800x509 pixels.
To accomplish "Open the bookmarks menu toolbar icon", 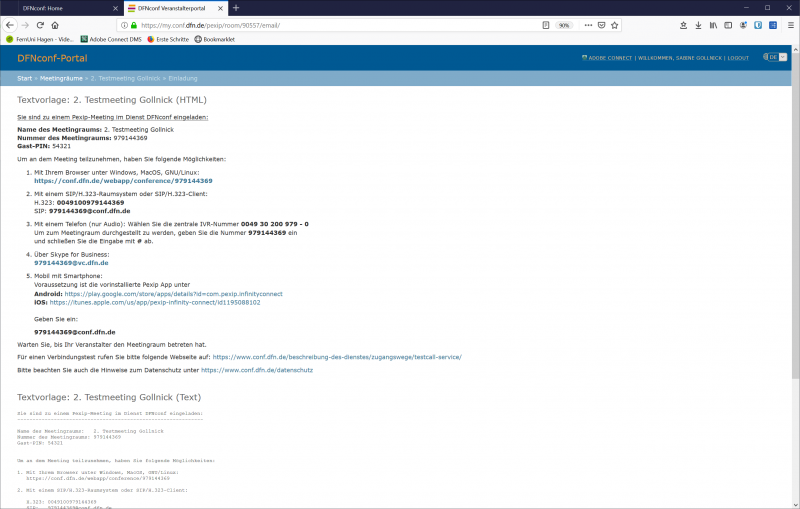I will (683, 25).
